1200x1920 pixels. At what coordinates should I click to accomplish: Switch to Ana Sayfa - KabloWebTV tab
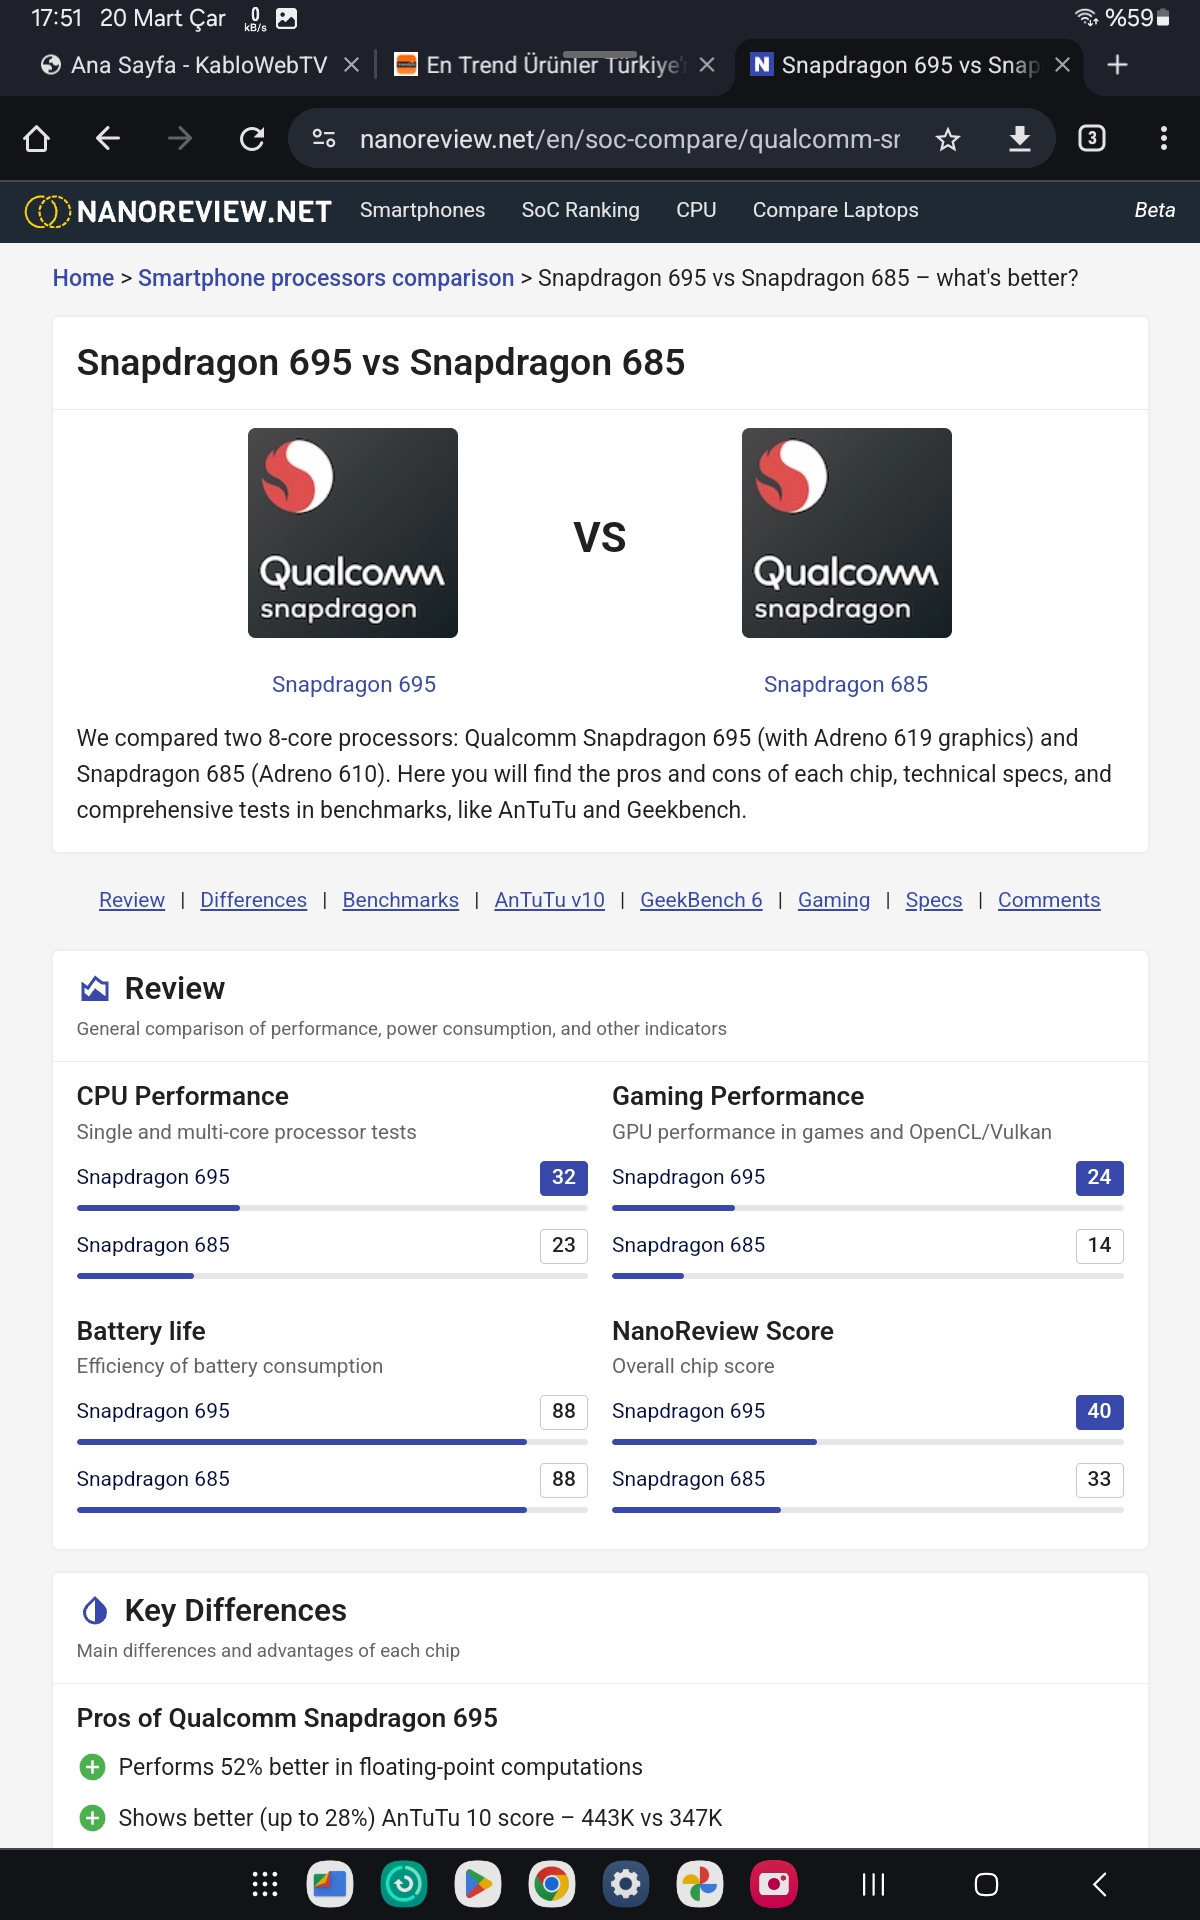point(184,65)
